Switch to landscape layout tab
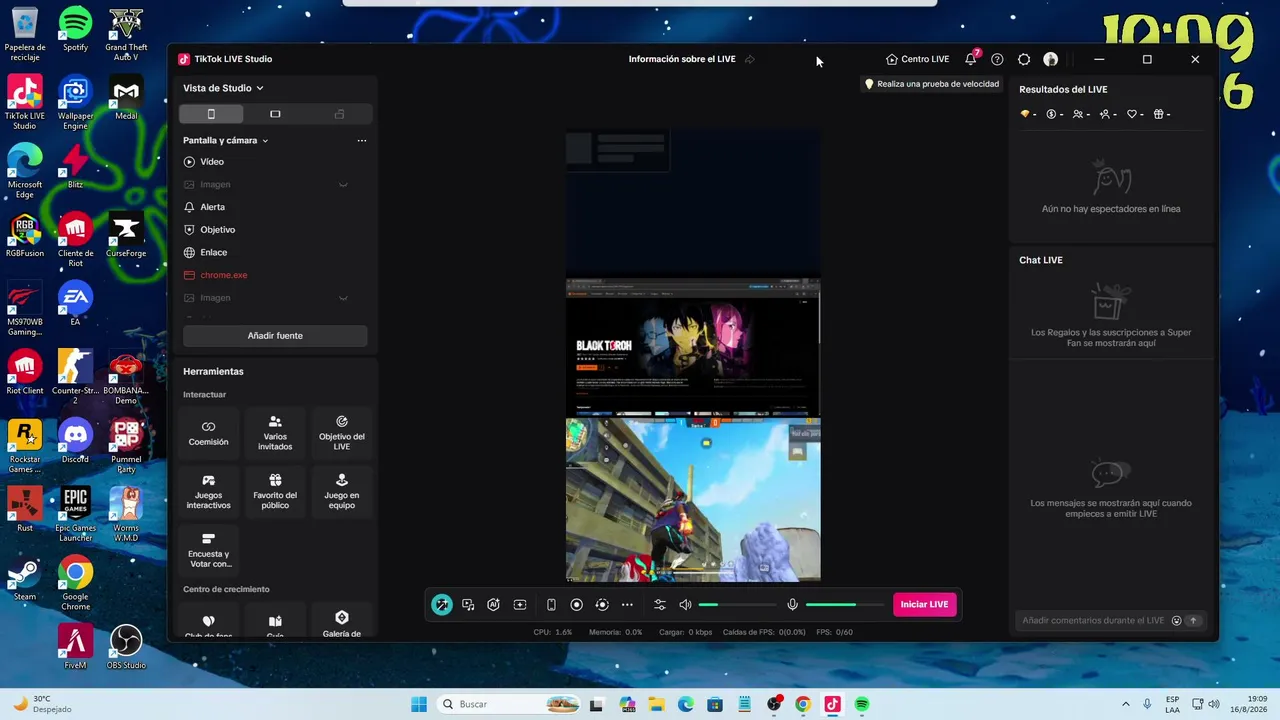The height and width of the screenshot is (720, 1280). point(275,114)
